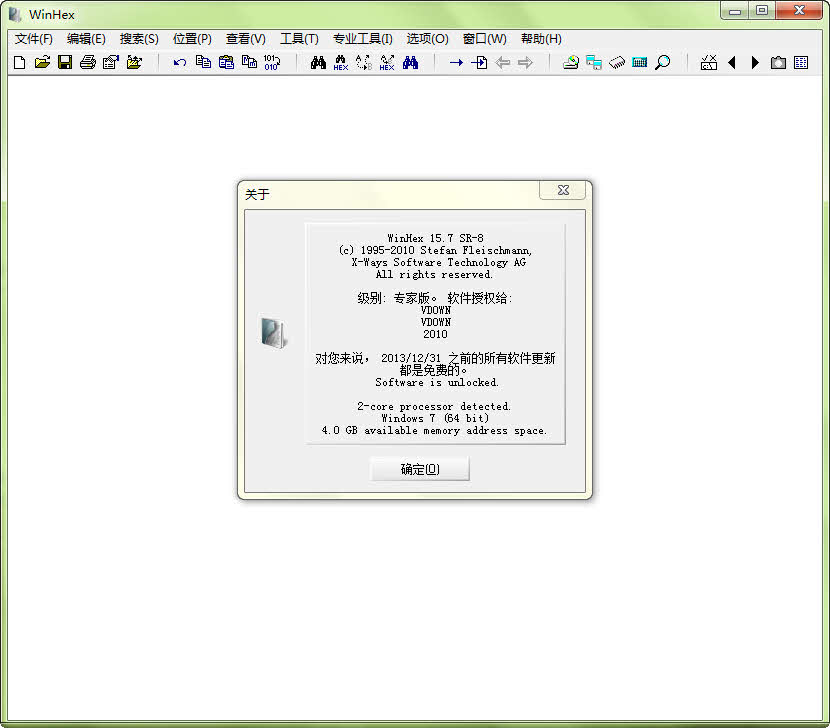Open a file via the open folder icon

tap(42, 62)
